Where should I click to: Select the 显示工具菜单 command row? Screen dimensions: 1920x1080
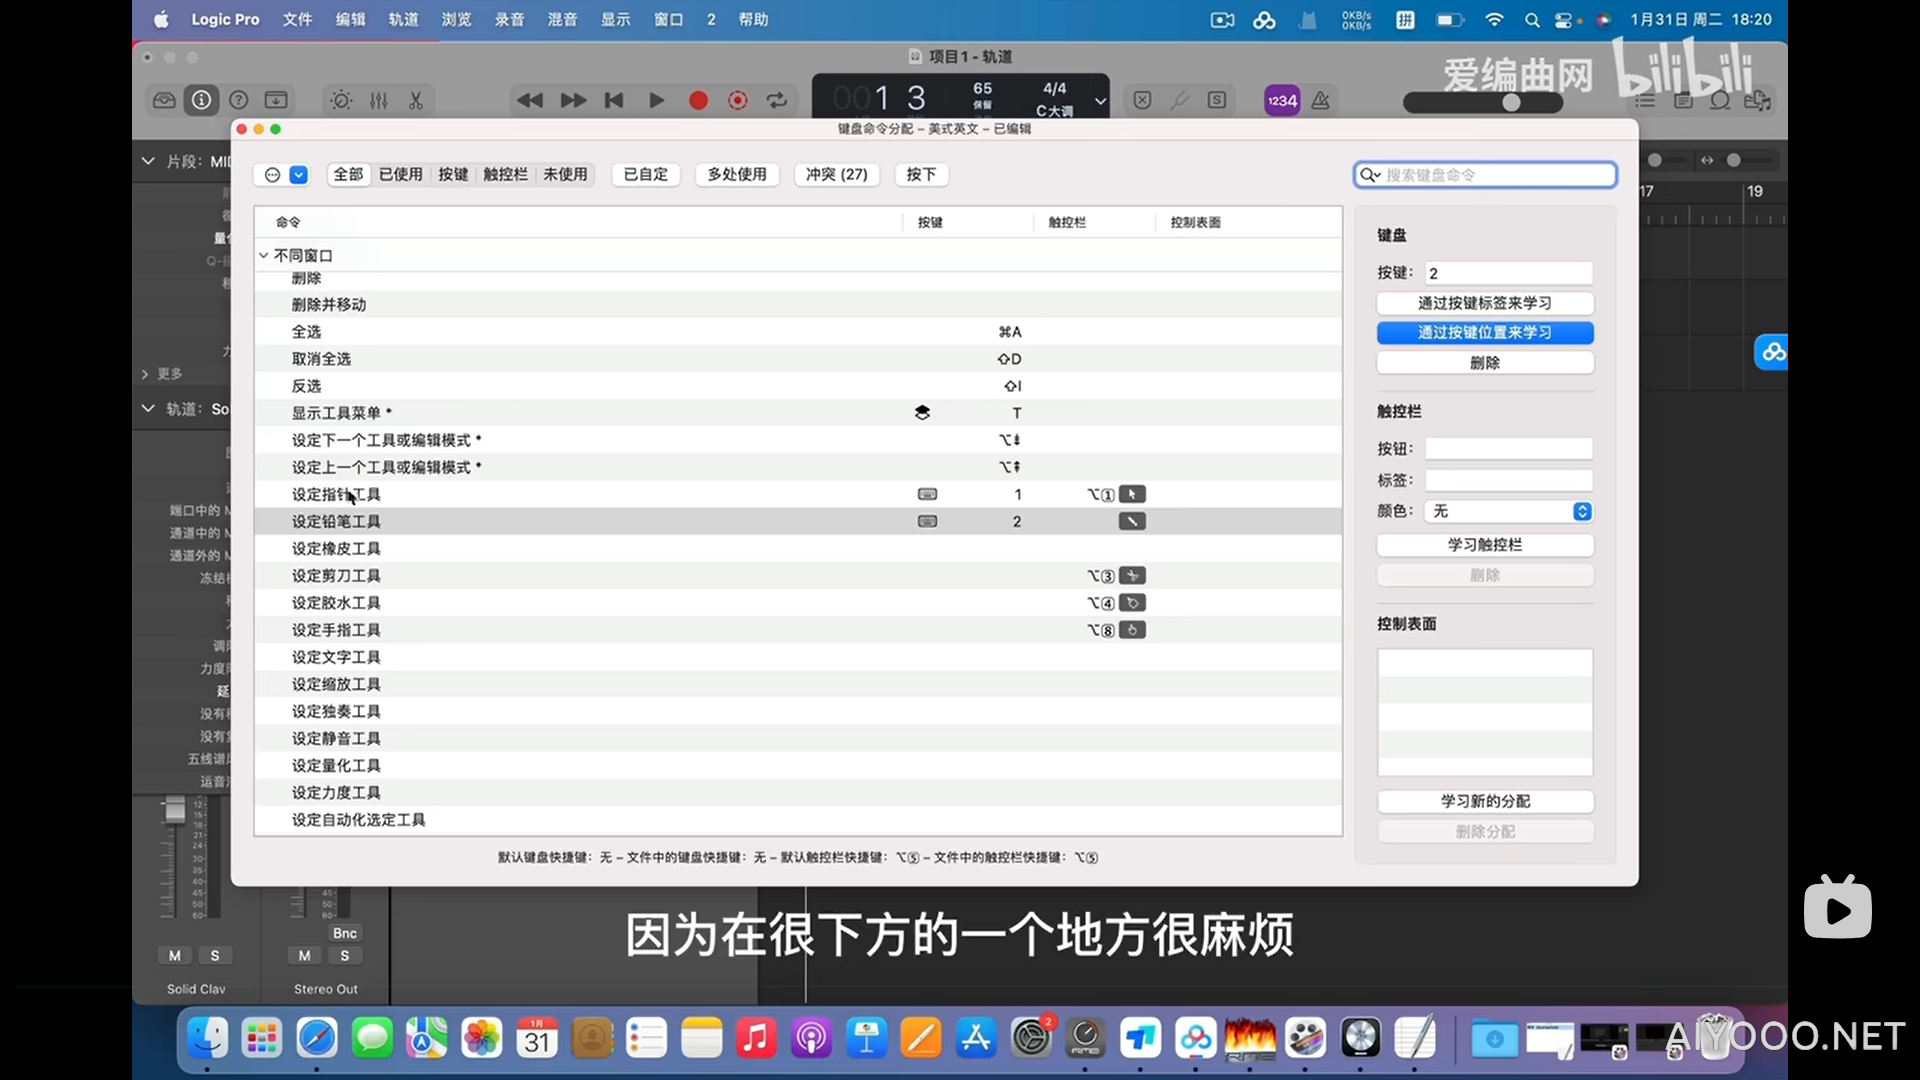pos(798,413)
